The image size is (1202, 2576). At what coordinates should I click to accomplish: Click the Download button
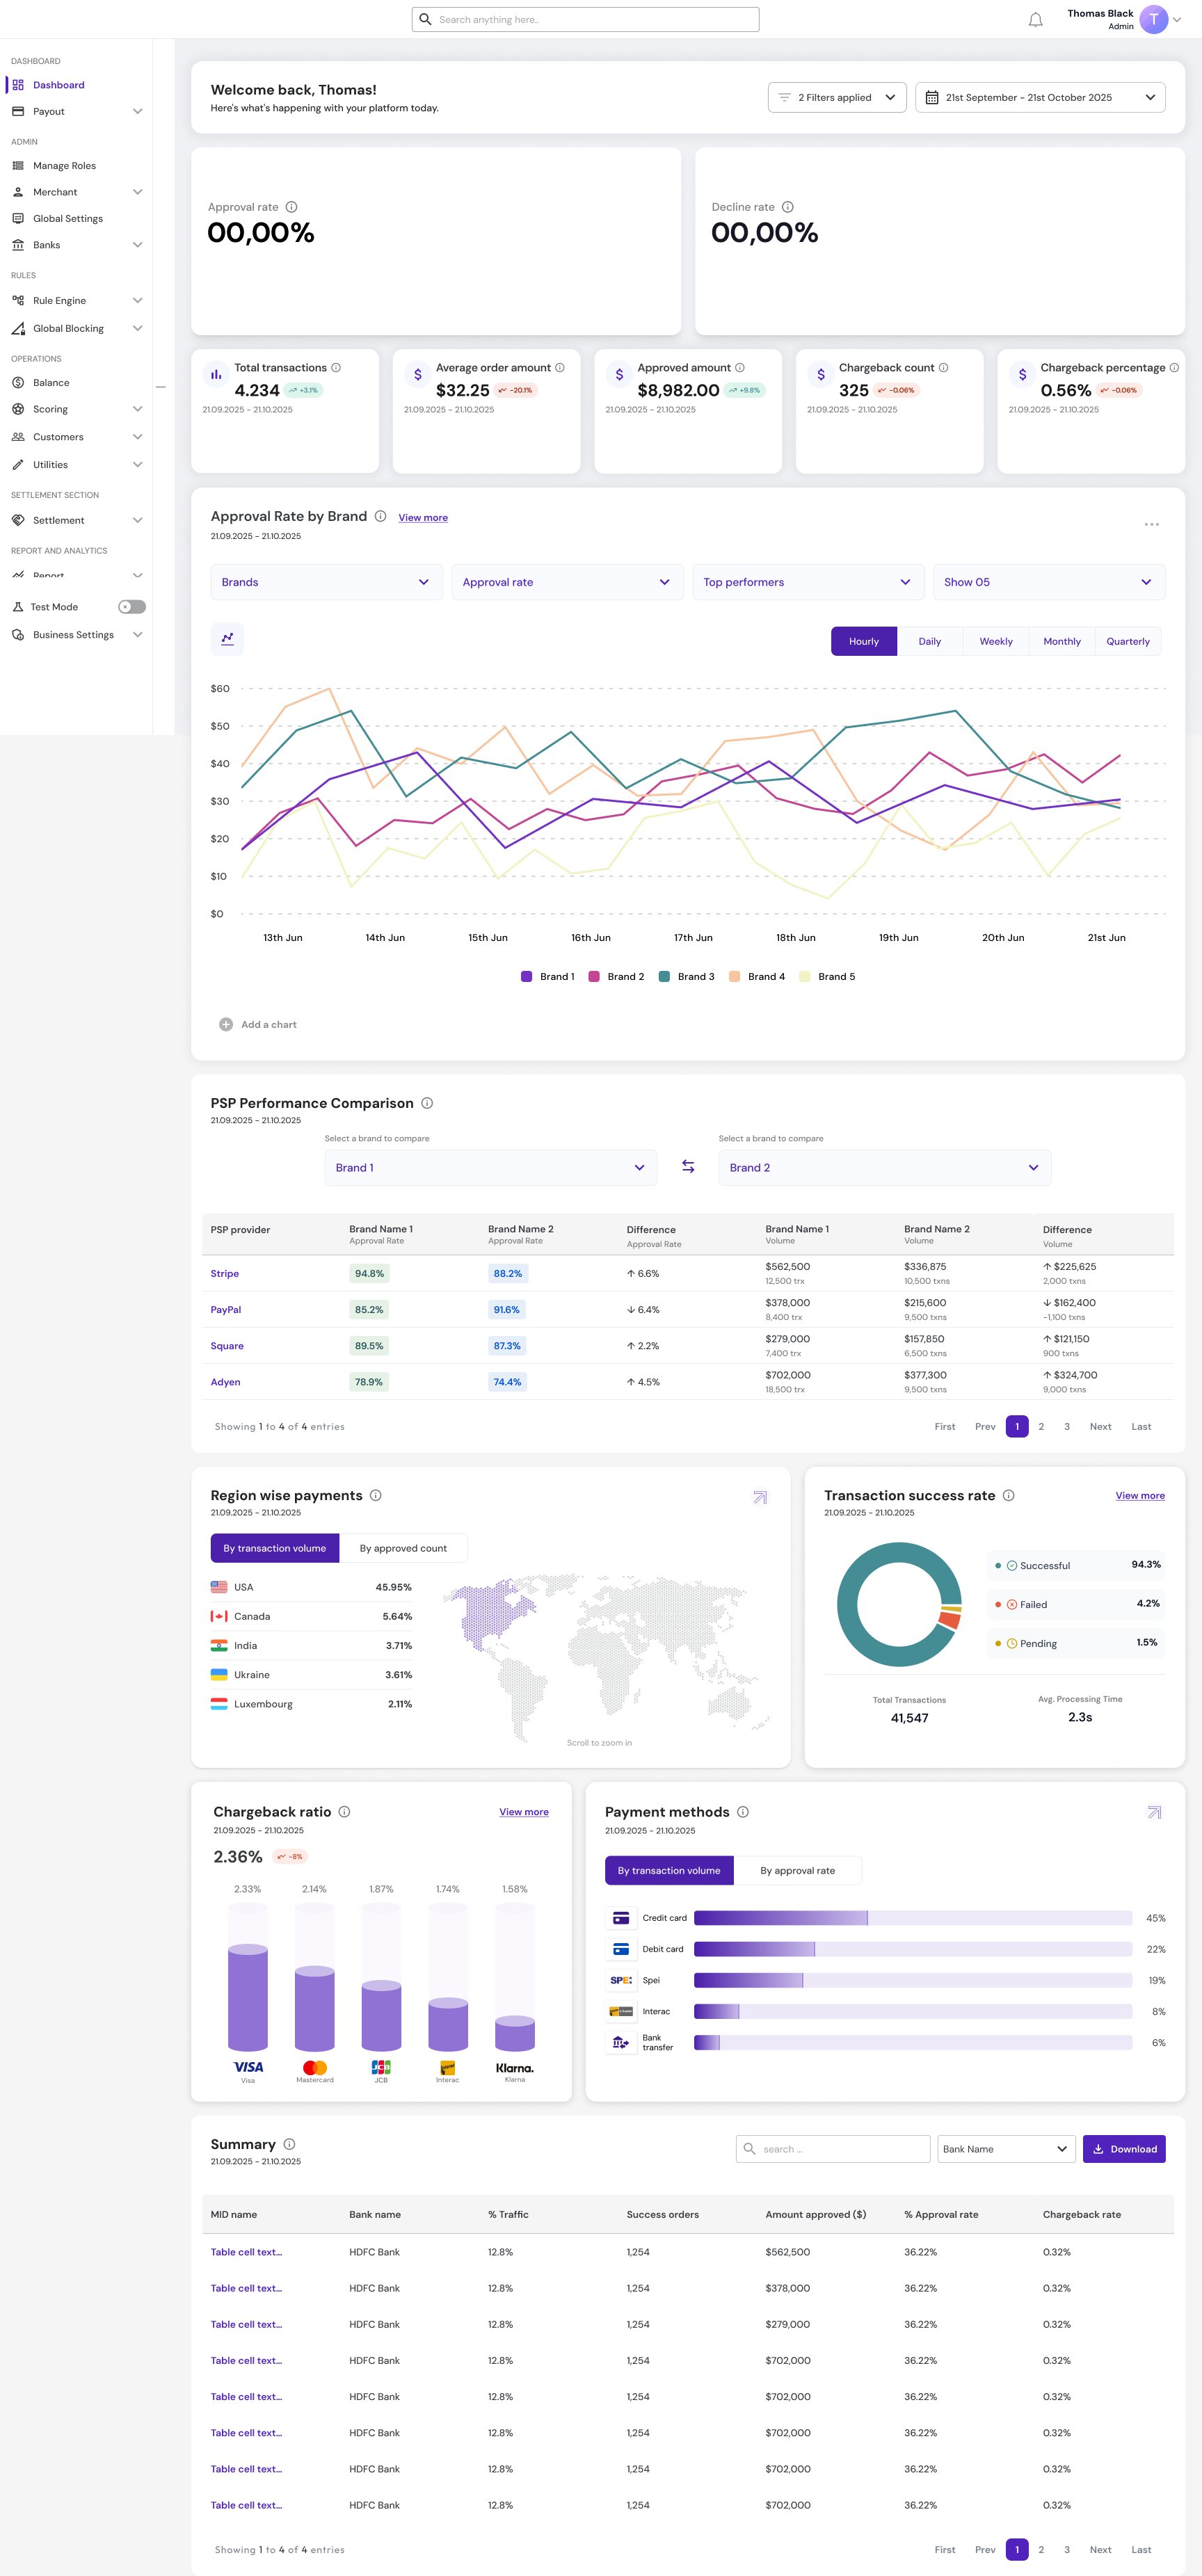tap(1124, 2149)
